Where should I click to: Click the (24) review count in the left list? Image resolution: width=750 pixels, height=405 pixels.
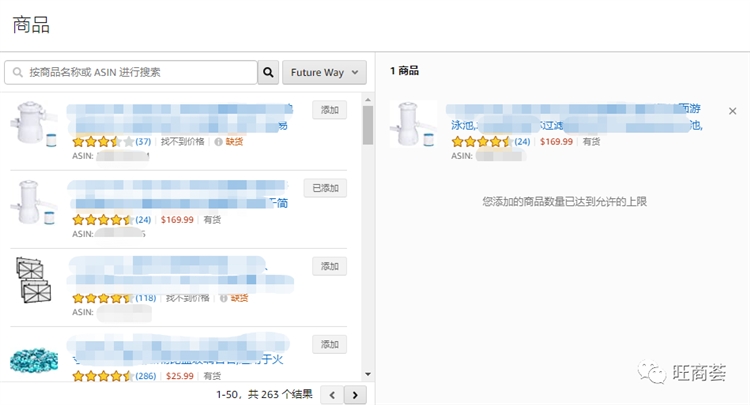[x=143, y=220]
